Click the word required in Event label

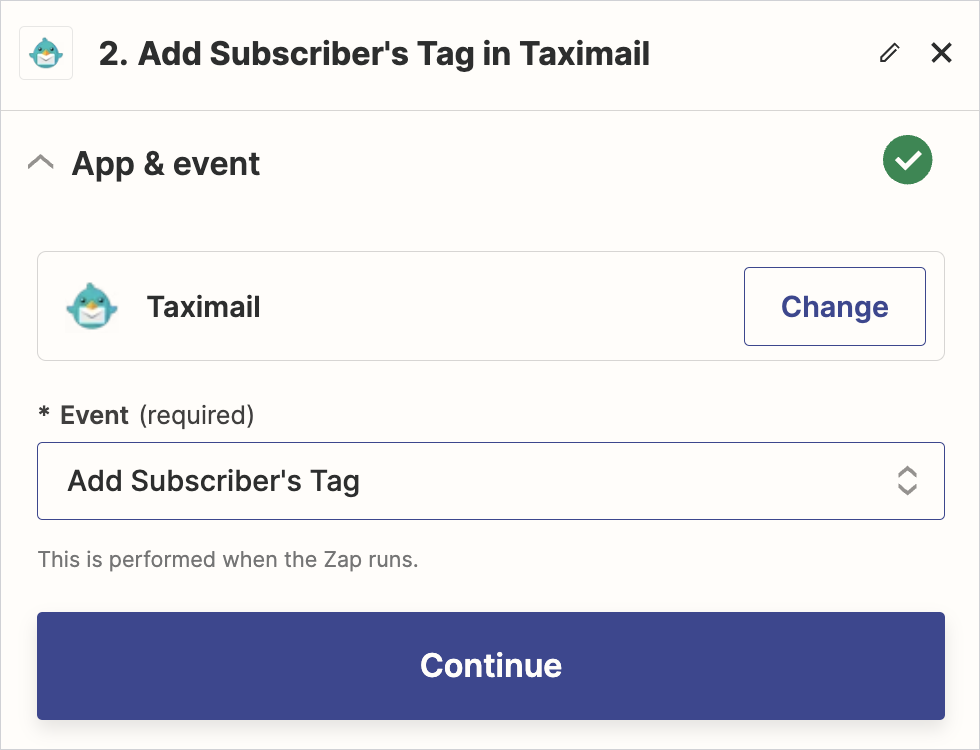point(196,415)
